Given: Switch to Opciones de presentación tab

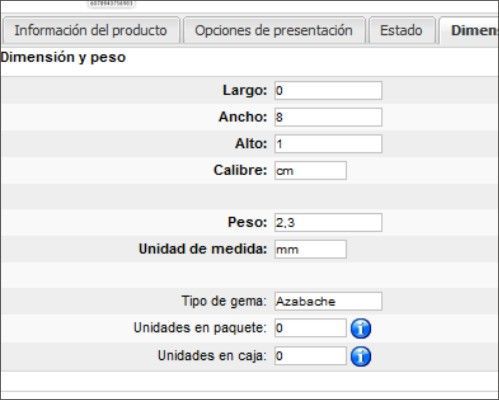Looking at the screenshot, I should click(x=274, y=30).
